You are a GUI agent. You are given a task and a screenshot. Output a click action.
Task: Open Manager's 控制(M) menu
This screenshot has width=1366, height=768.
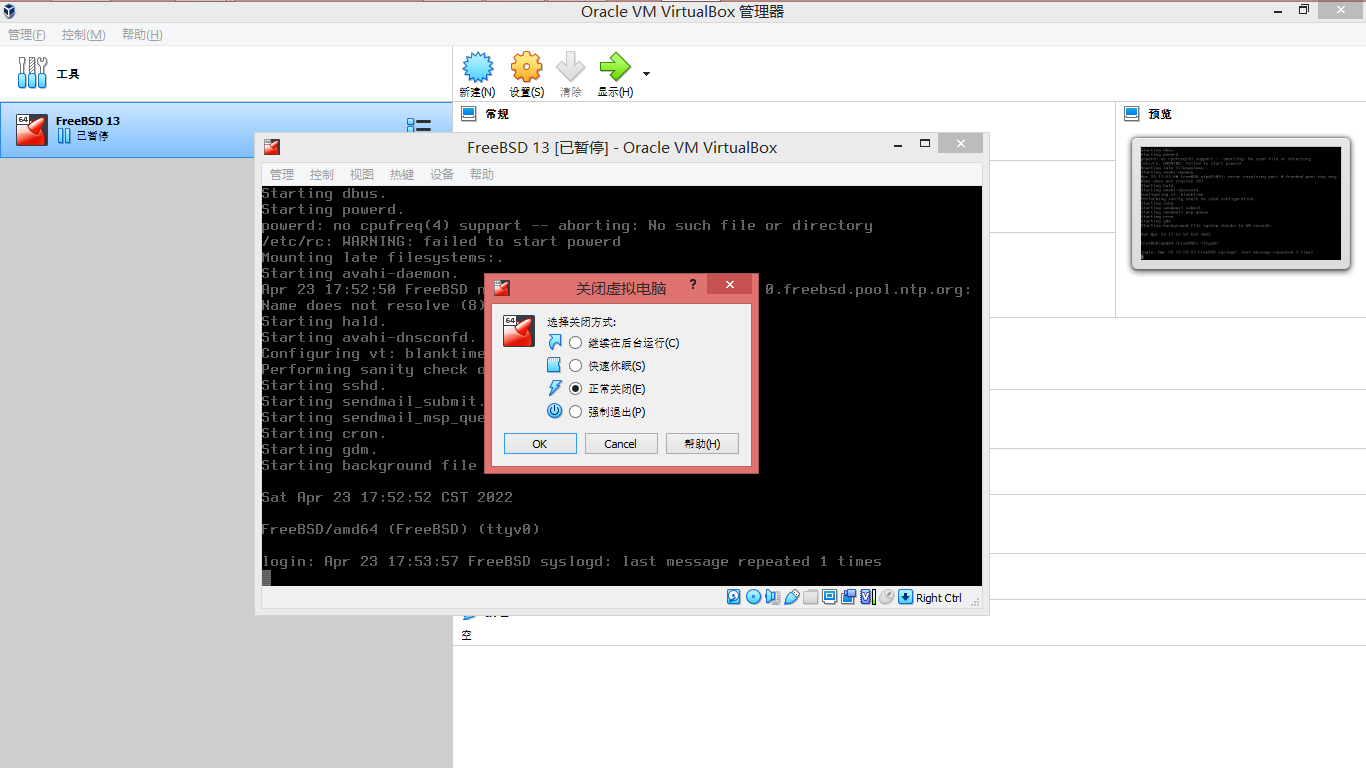pyautogui.click(x=83, y=34)
